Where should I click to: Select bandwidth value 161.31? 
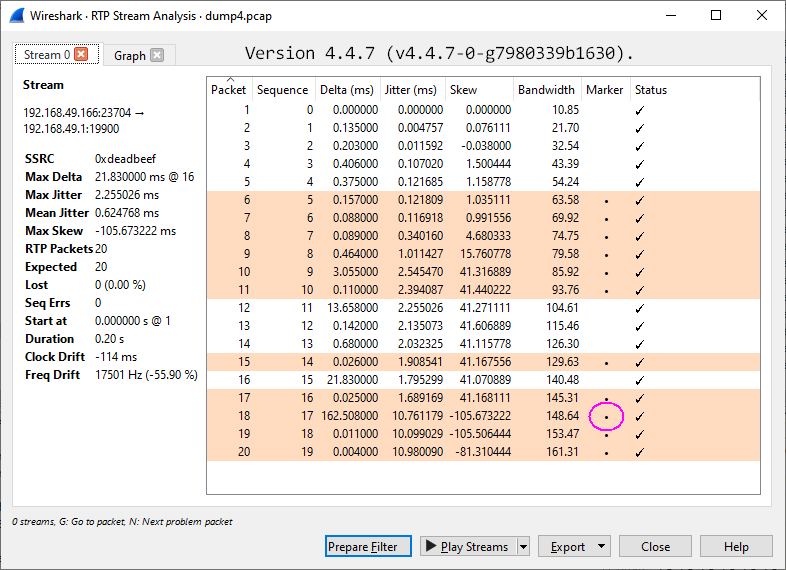(x=562, y=452)
